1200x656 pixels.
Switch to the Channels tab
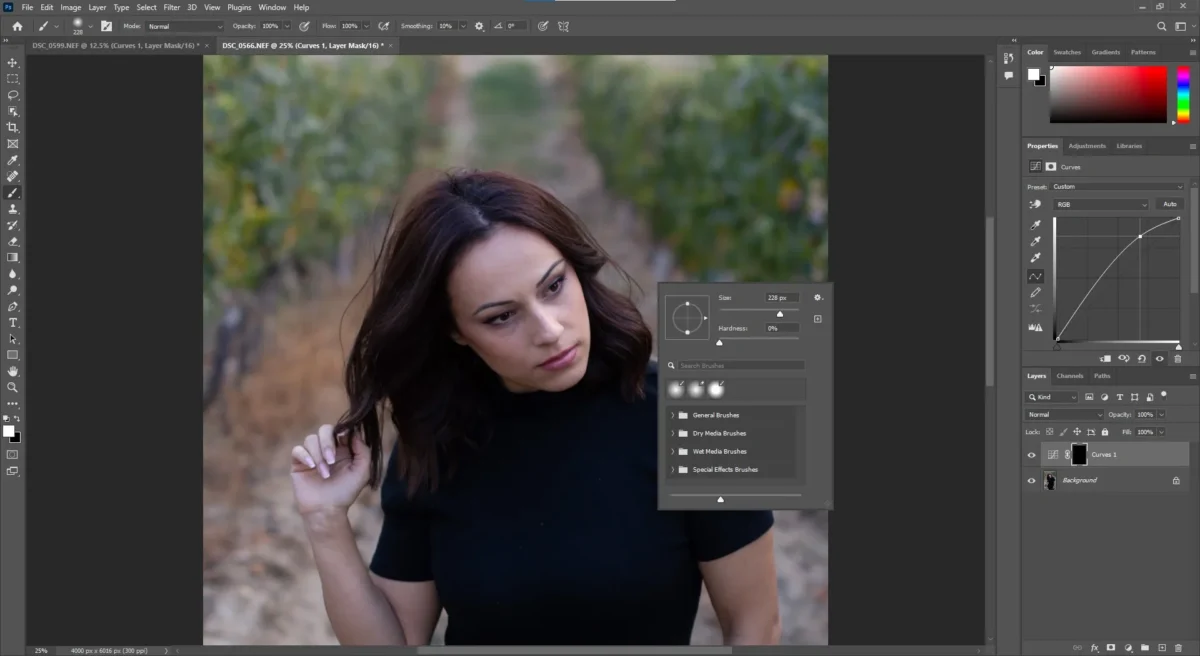tap(1070, 376)
